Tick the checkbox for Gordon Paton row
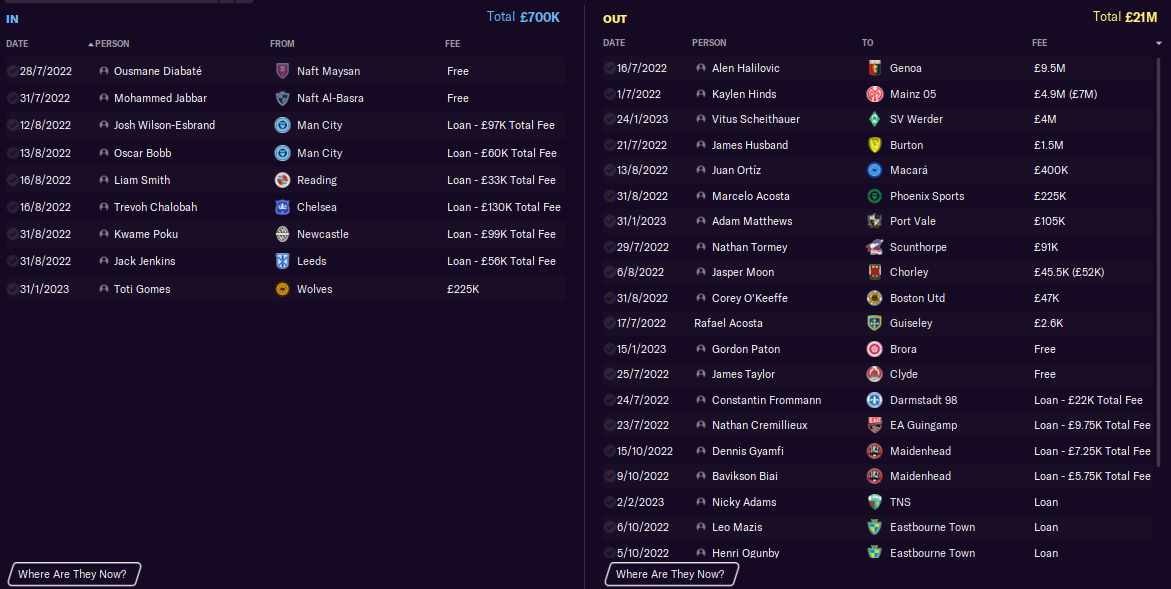Image resolution: width=1171 pixels, height=589 pixels. coord(610,349)
